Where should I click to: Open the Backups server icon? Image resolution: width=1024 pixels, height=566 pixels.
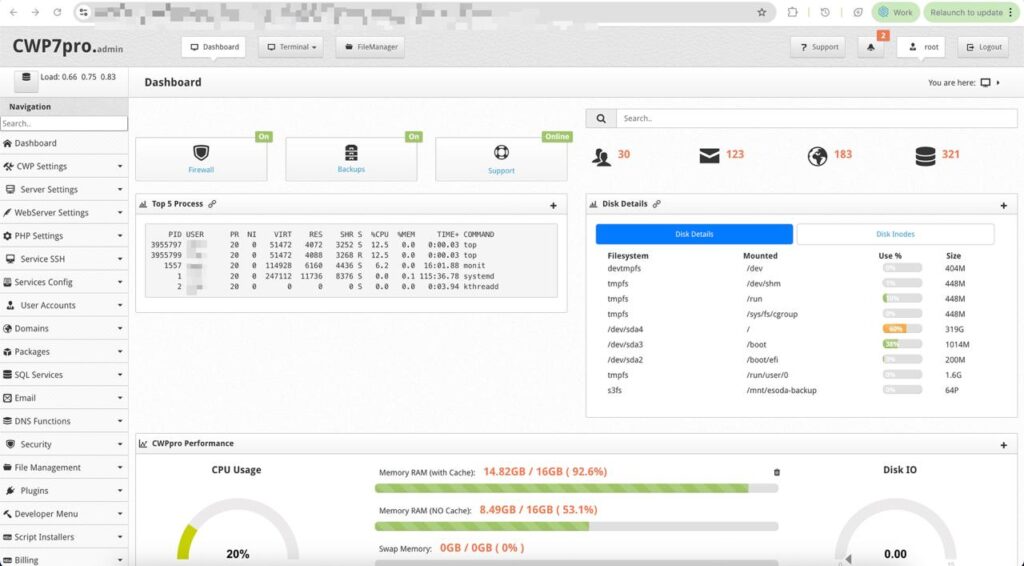351,153
